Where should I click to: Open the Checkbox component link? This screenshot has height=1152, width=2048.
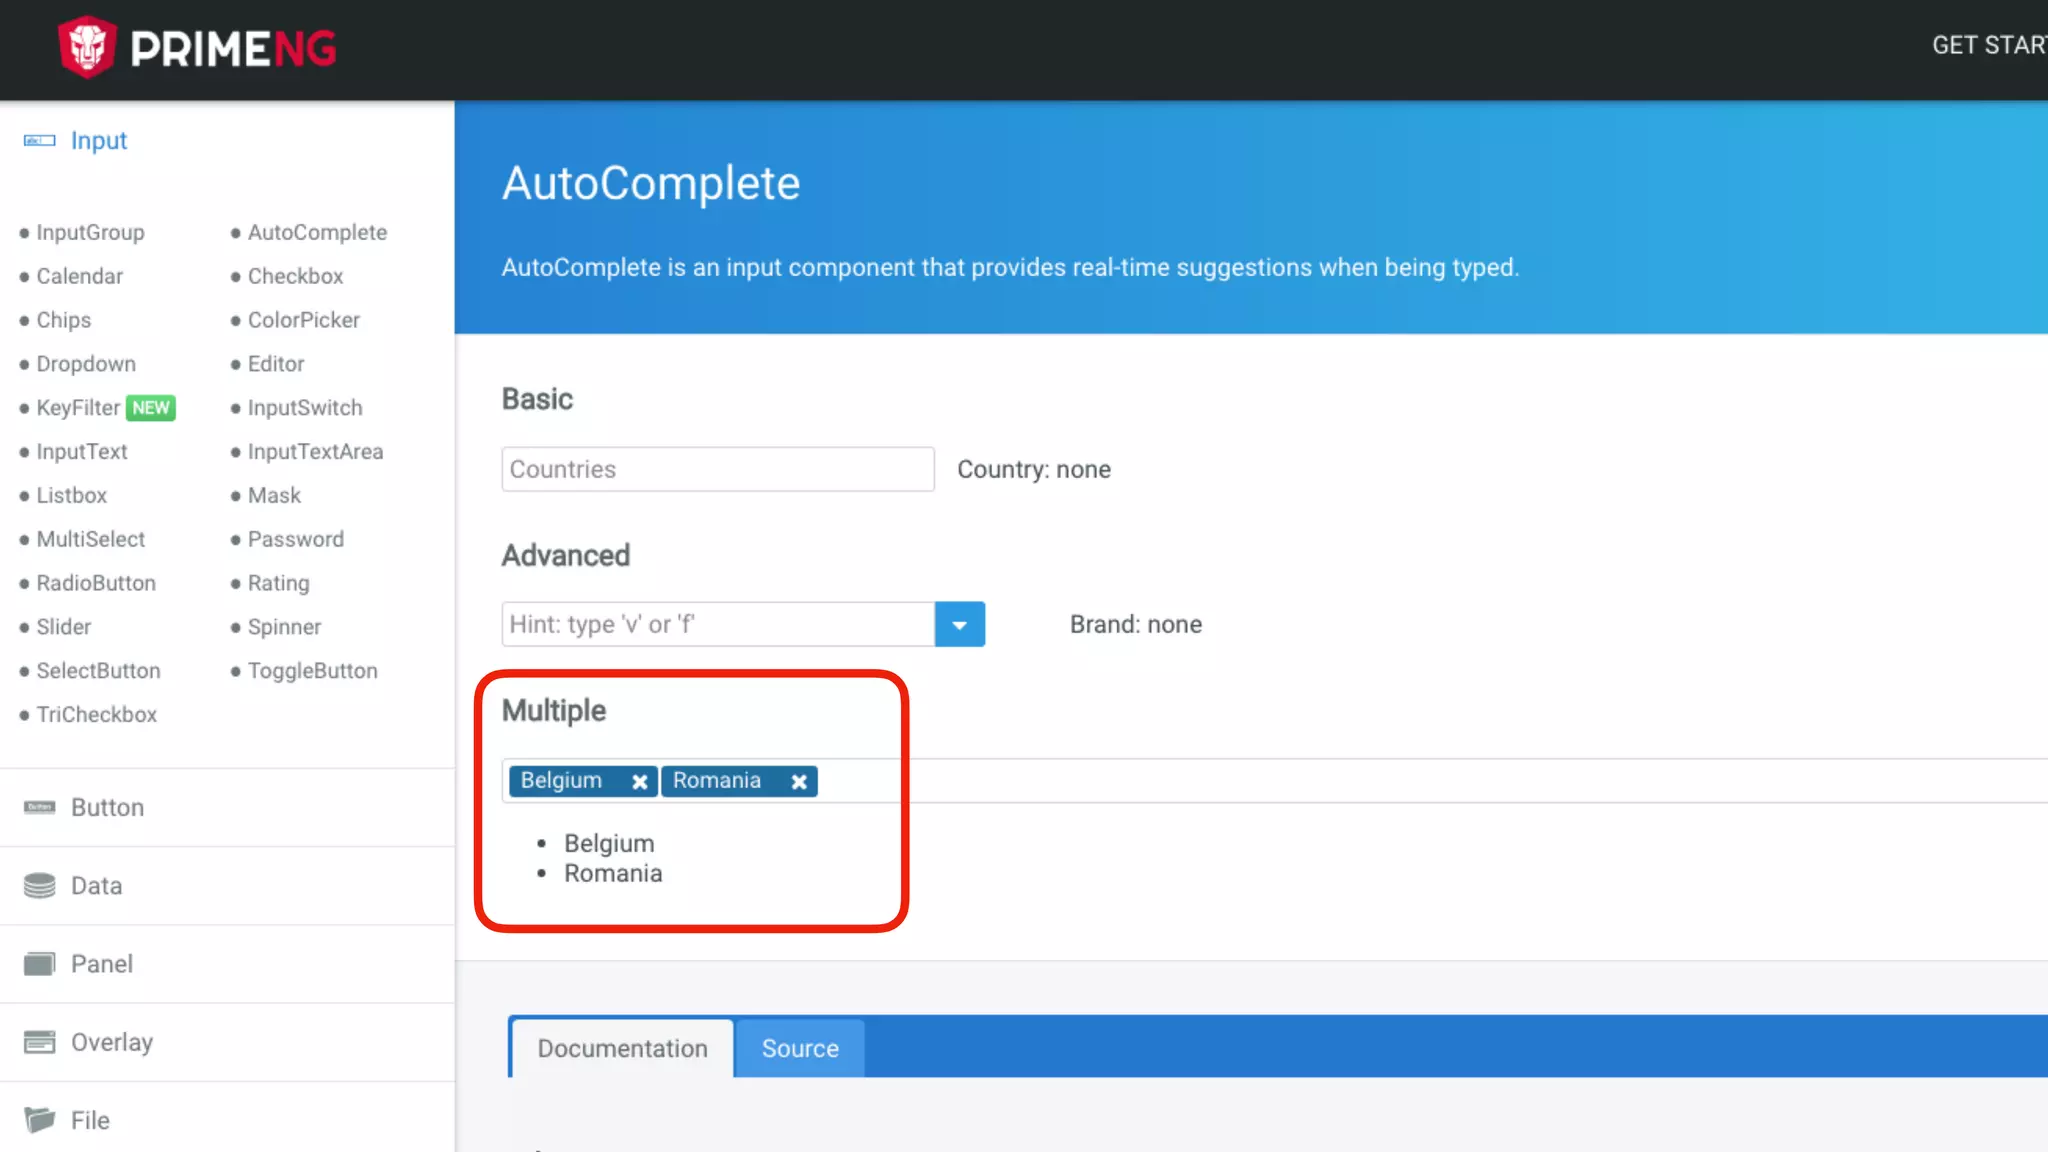[295, 276]
